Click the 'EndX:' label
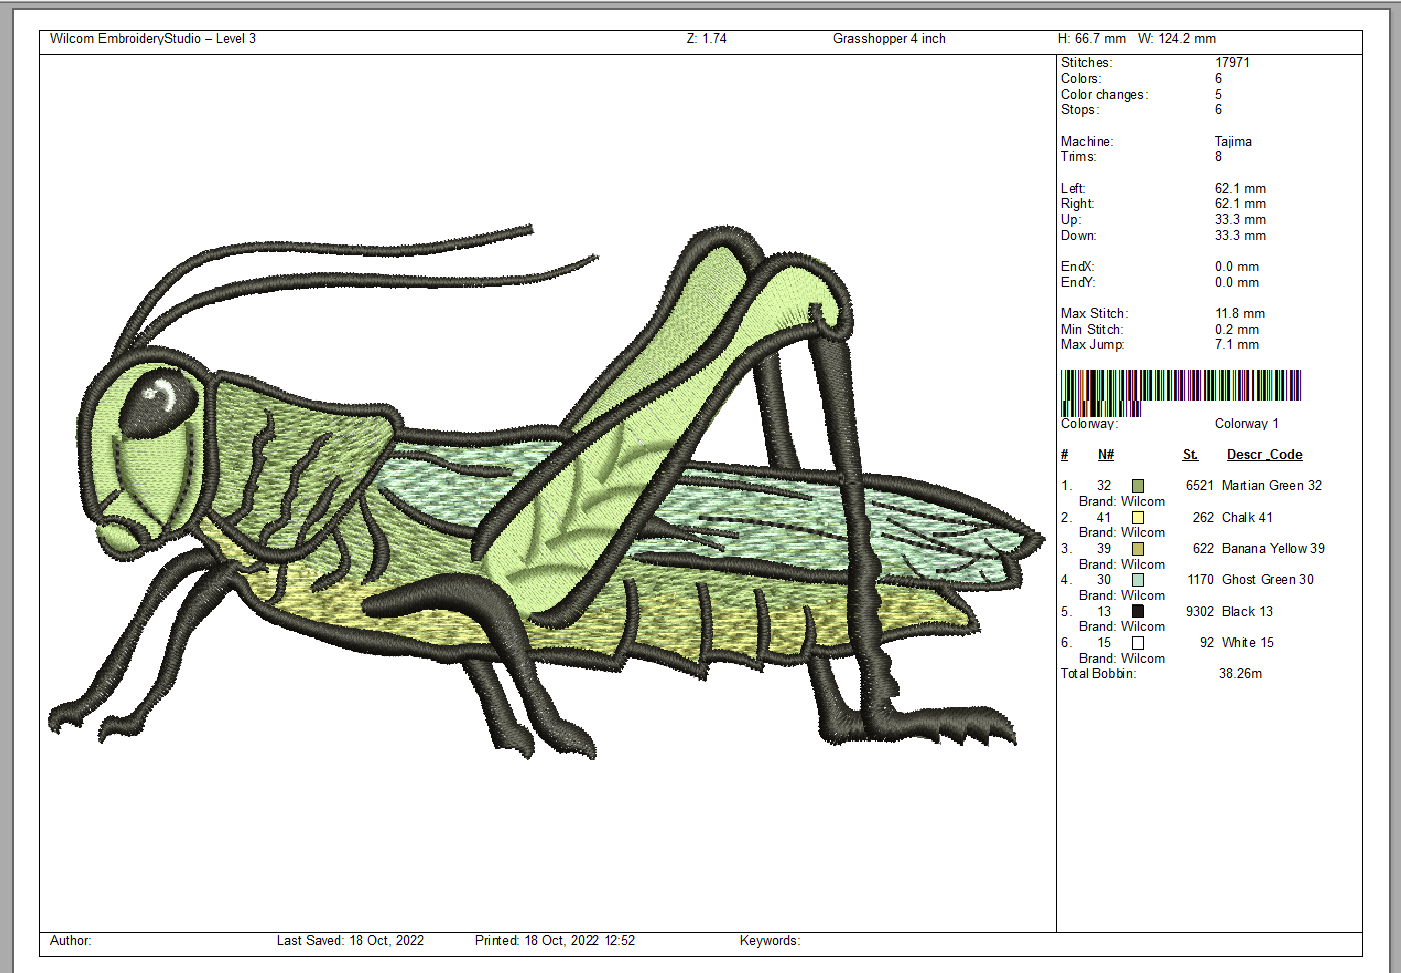The width and height of the screenshot is (1401, 973). (1078, 267)
